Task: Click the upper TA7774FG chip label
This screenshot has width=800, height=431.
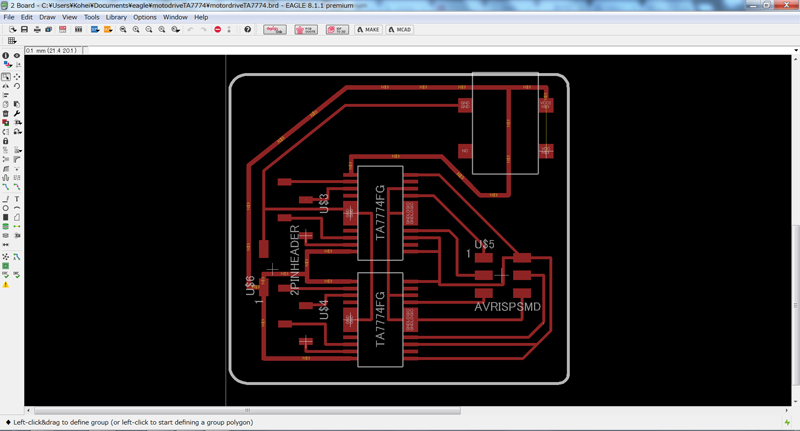Action: [x=380, y=213]
